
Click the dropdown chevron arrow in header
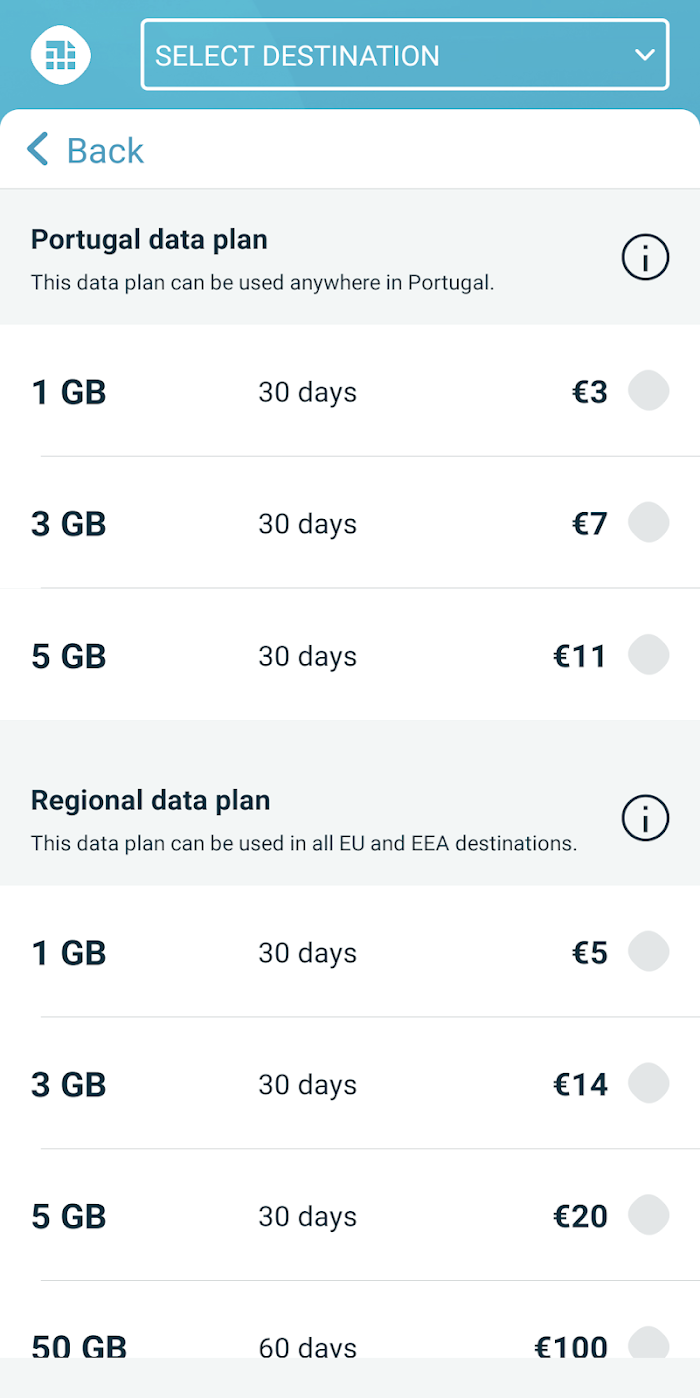pos(645,55)
